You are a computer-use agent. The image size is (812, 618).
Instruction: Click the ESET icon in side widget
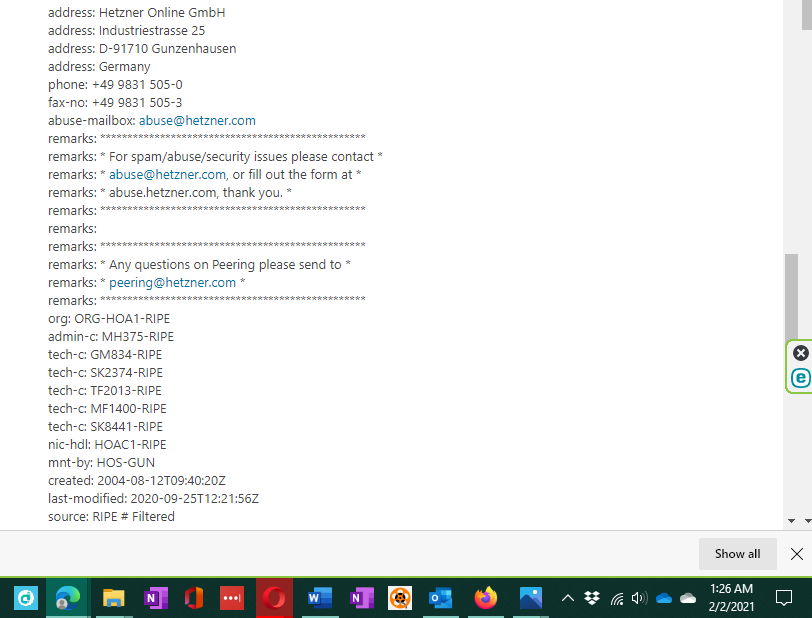pyautogui.click(x=800, y=378)
